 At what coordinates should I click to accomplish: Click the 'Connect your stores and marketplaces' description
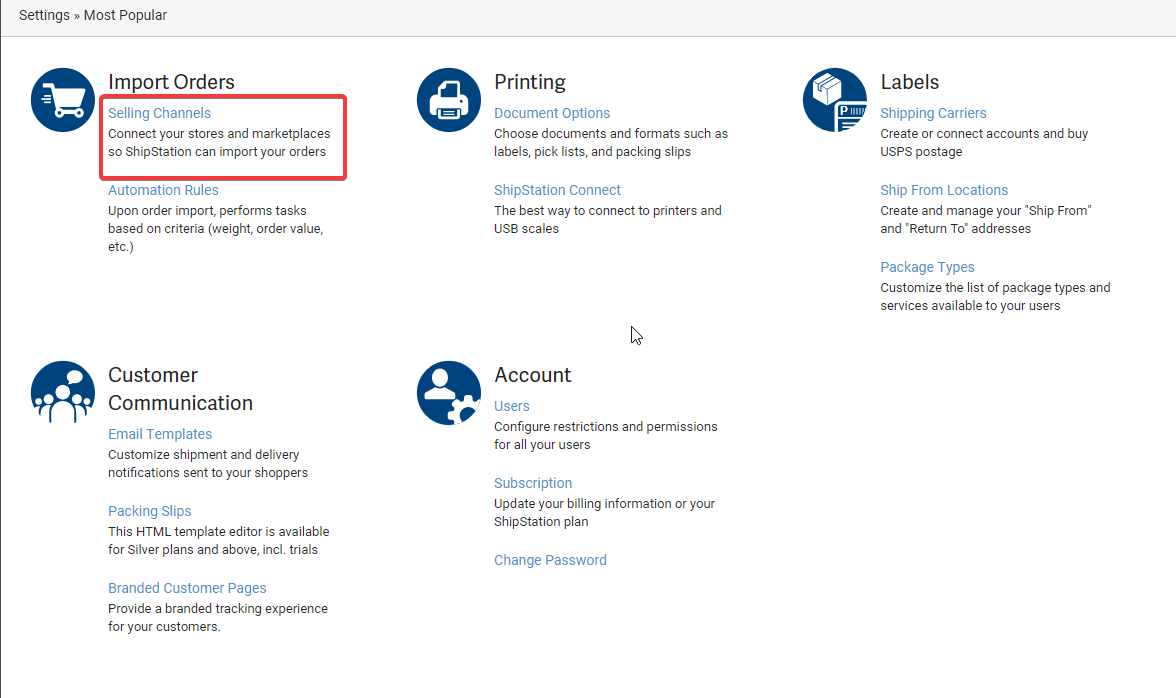click(x=219, y=142)
